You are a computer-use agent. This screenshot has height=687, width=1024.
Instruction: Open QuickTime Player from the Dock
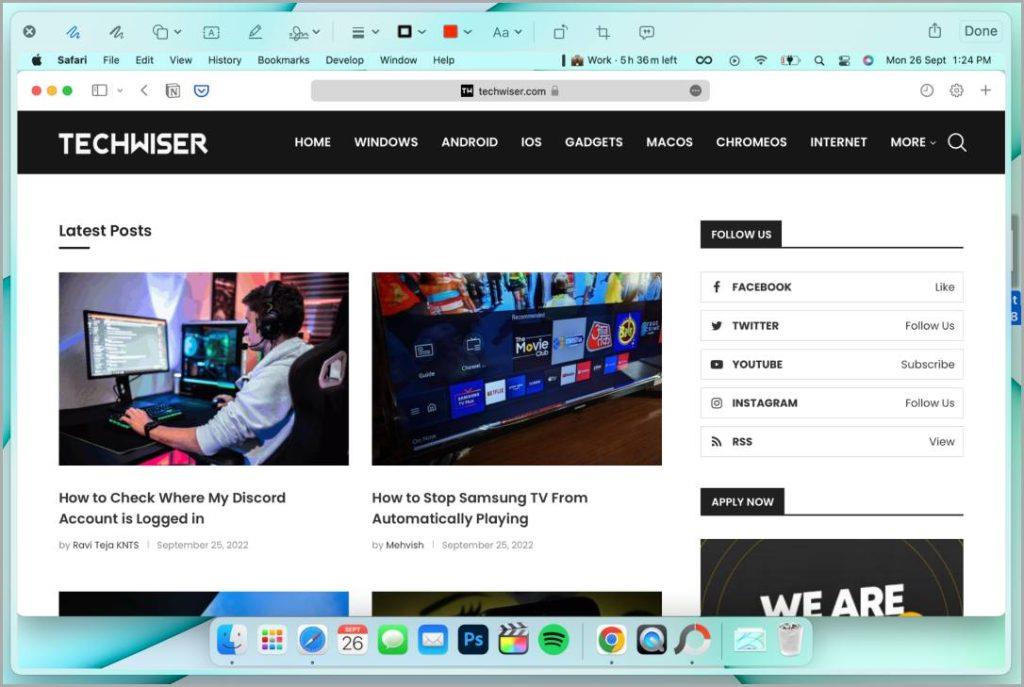point(652,640)
